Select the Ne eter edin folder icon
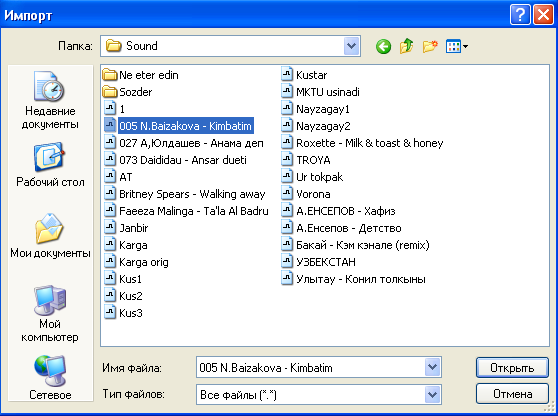Image resolution: width=558 pixels, height=416 pixels. (110, 75)
